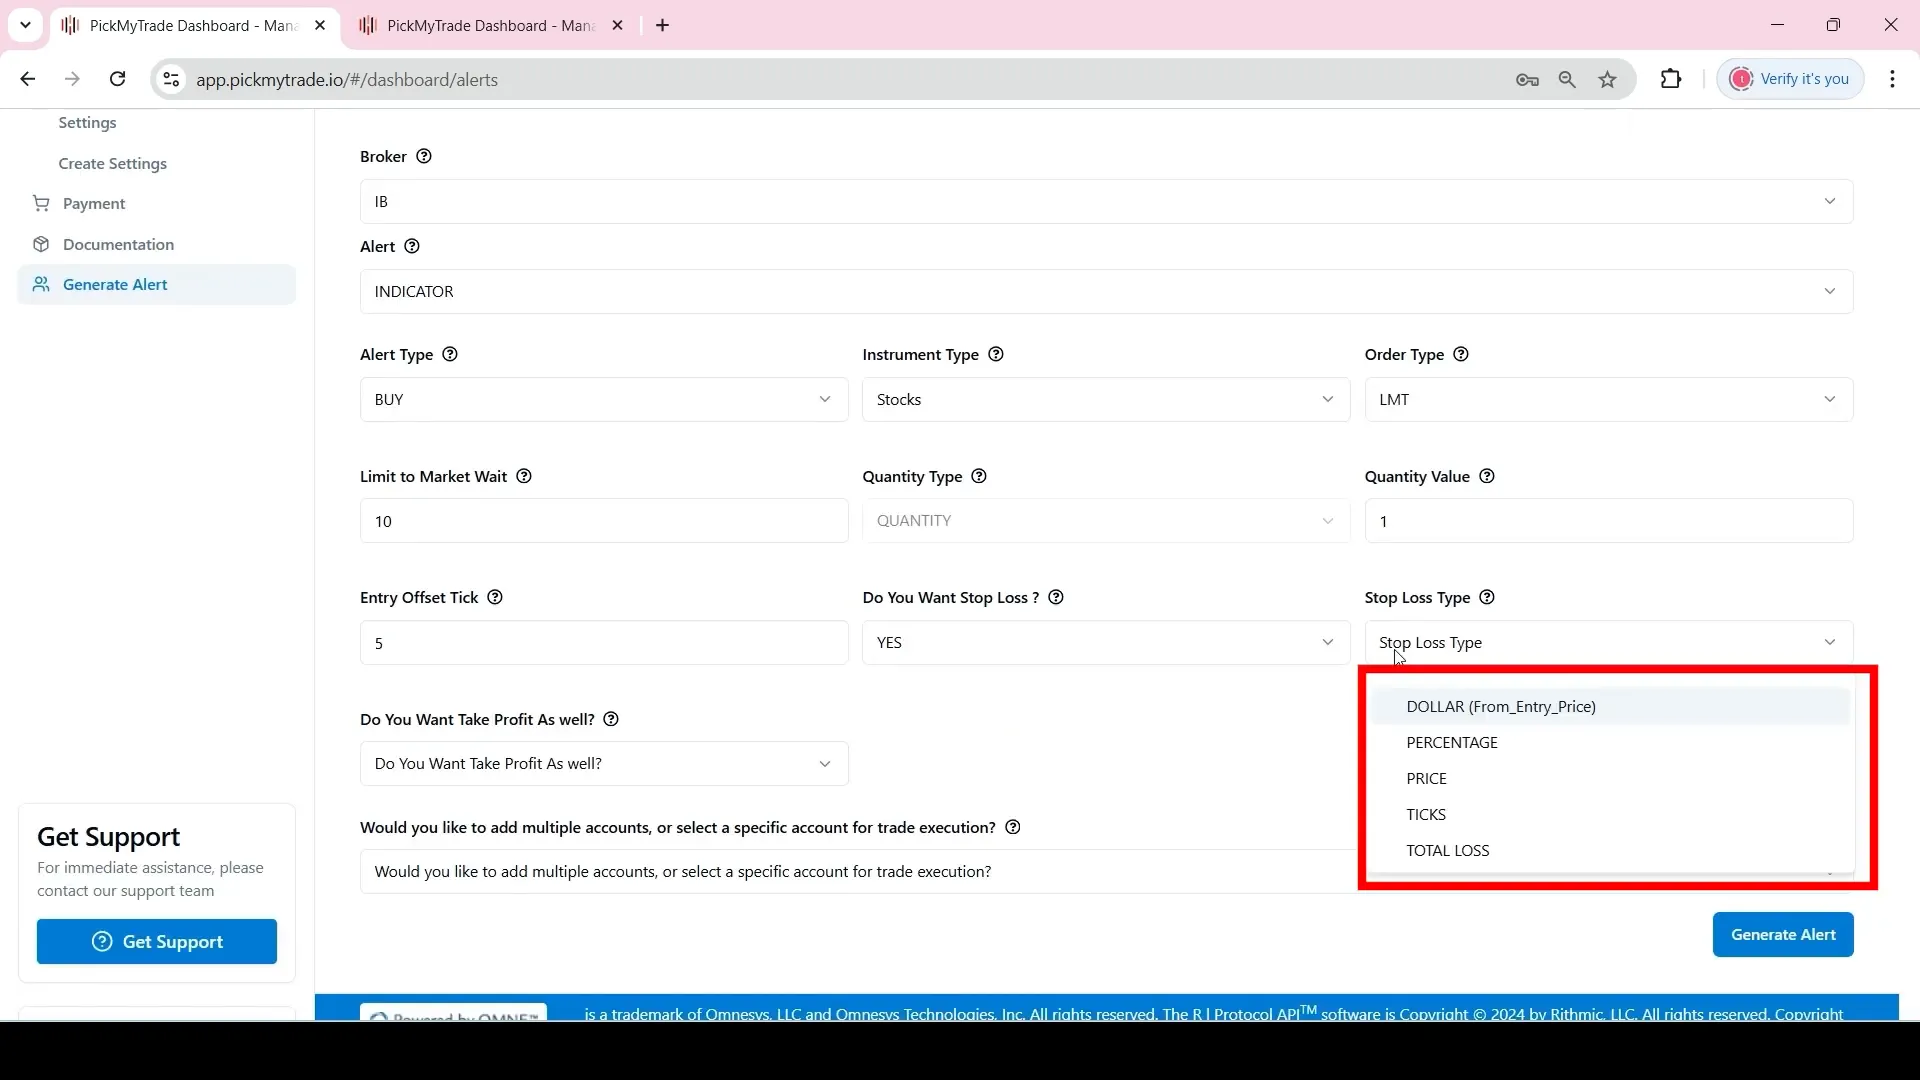Click the browser extensions puzzle icon
The image size is (1920, 1080).
tap(1671, 78)
